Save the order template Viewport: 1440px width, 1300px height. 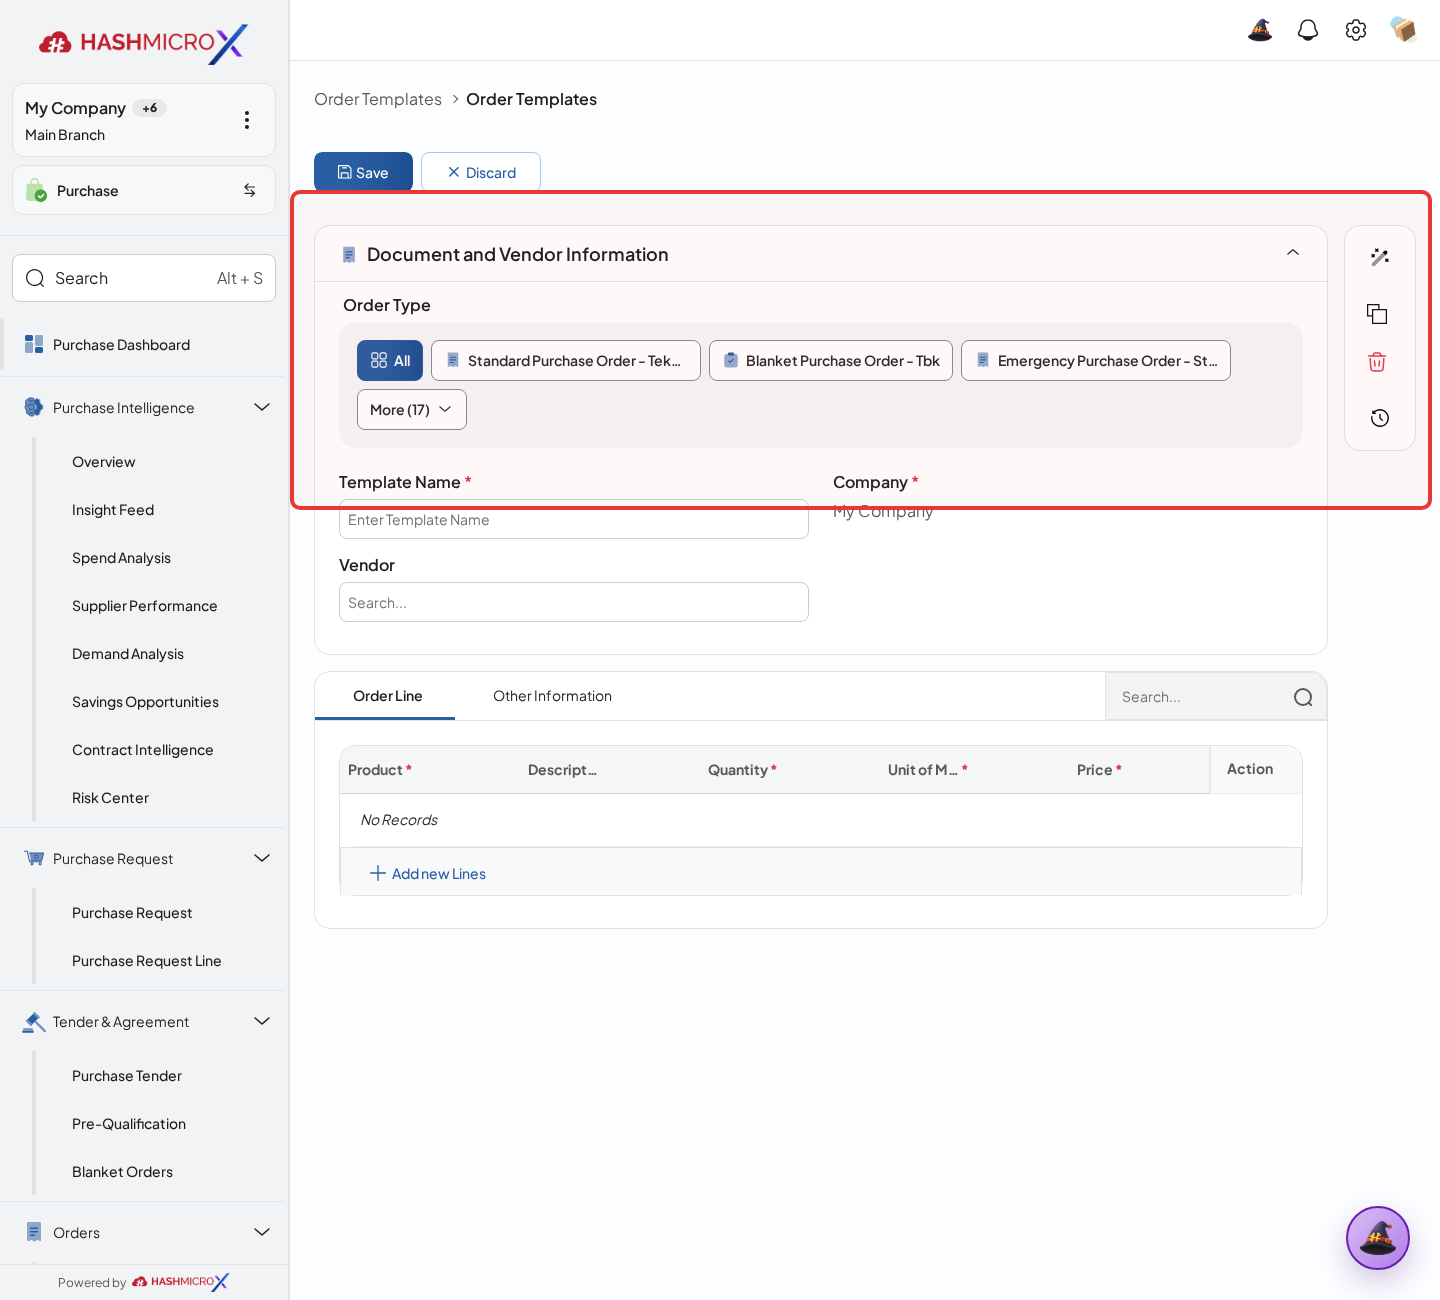pyautogui.click(x=363, y=172)
